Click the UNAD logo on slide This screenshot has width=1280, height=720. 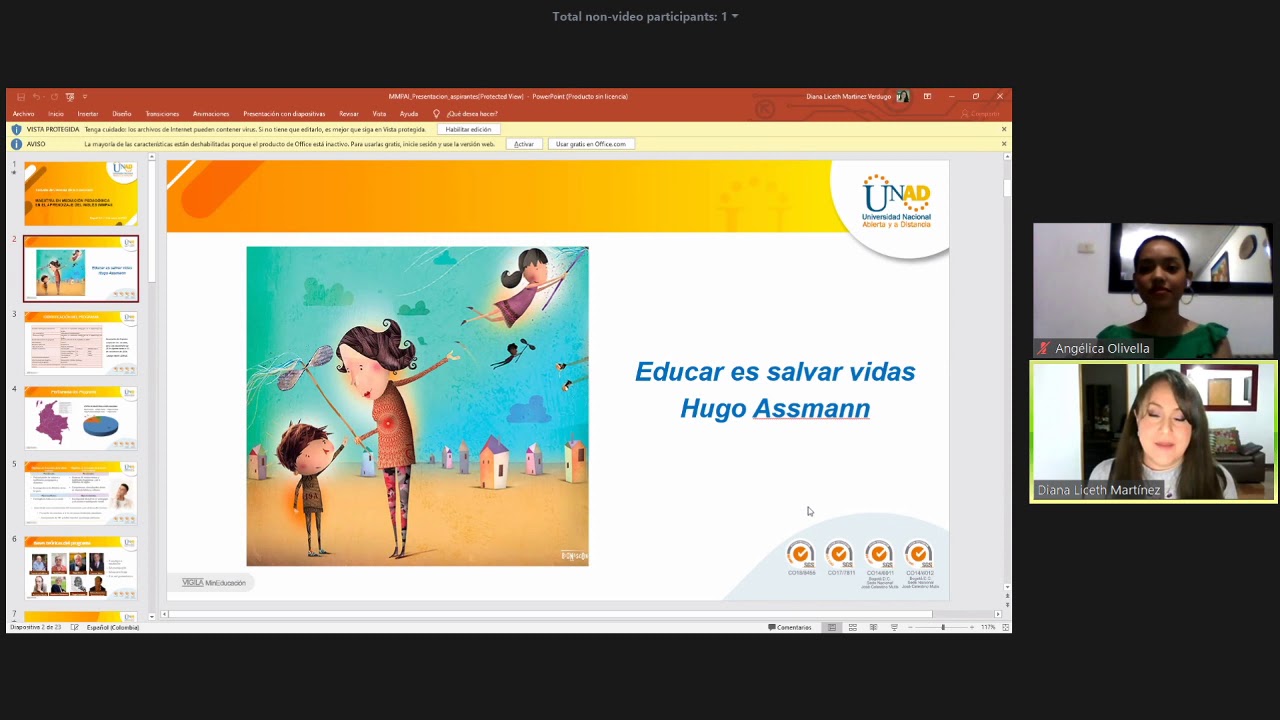(x=896, y=201)
